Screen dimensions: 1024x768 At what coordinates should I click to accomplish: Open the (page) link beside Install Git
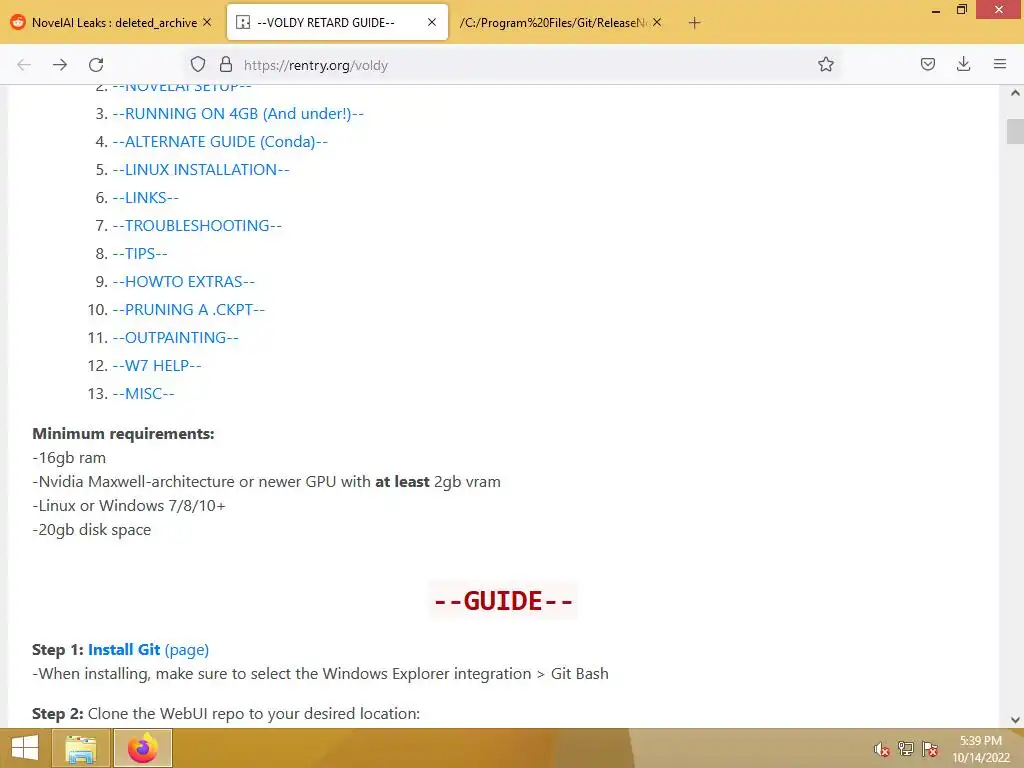point(187,650)
